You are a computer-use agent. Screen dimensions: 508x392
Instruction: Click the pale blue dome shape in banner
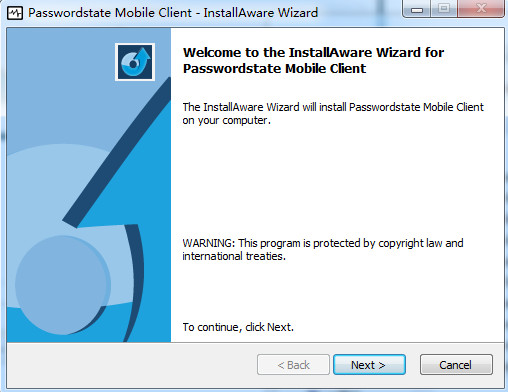click(50, 173)
